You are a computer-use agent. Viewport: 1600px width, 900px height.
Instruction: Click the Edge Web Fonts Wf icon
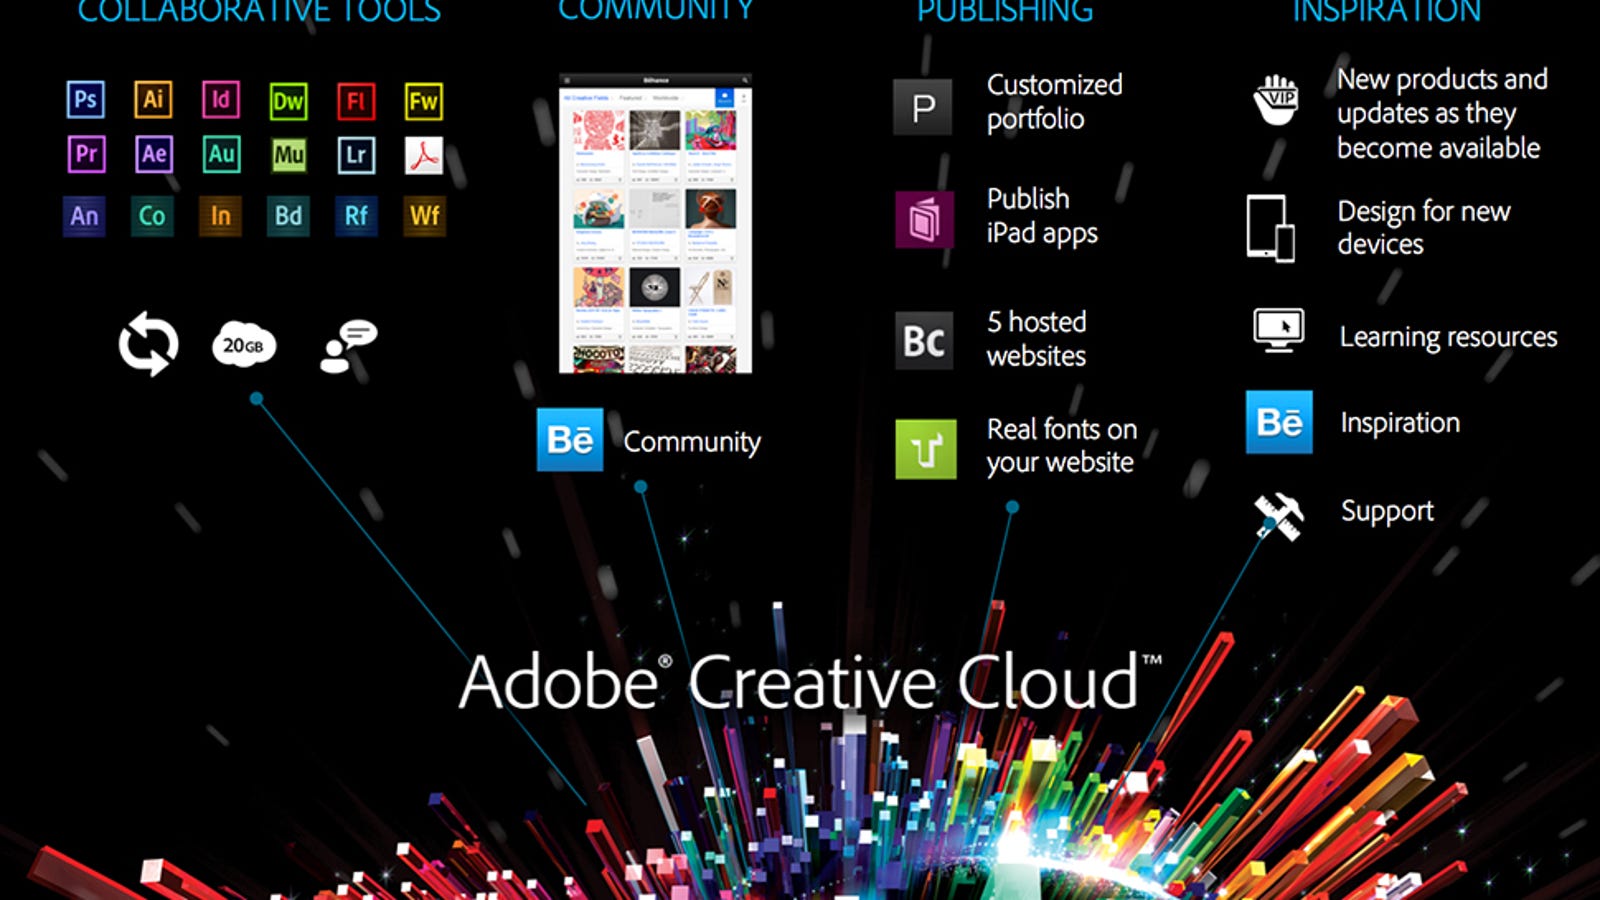coord(424,216)
